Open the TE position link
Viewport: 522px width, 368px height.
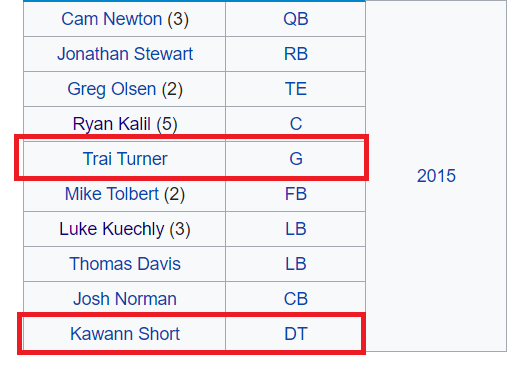coord(296,89)
